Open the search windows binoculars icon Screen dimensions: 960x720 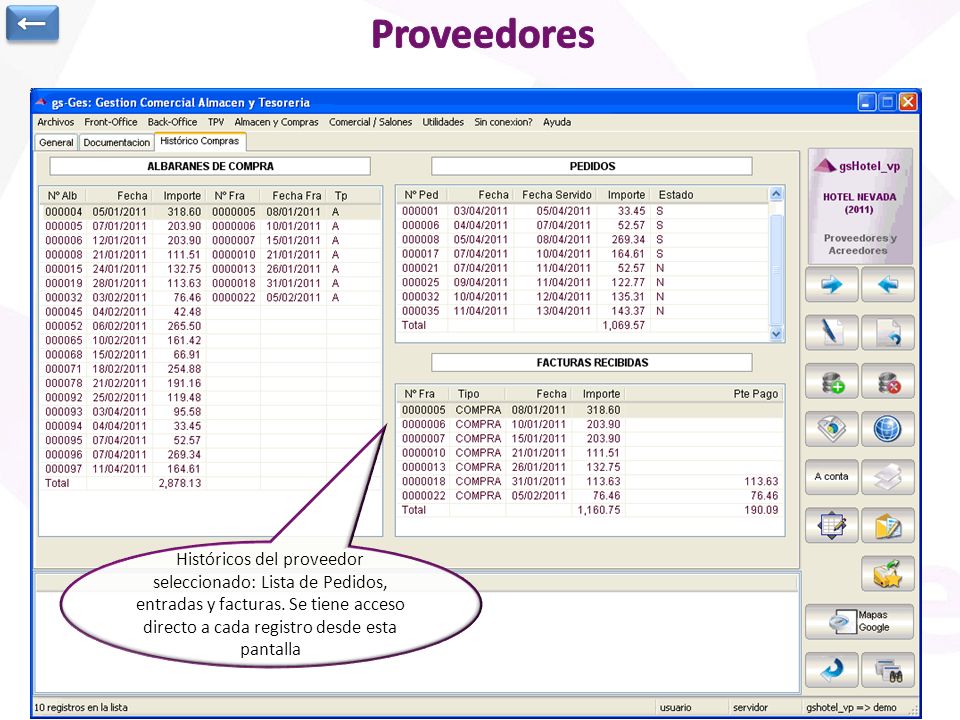click(888, 670)
